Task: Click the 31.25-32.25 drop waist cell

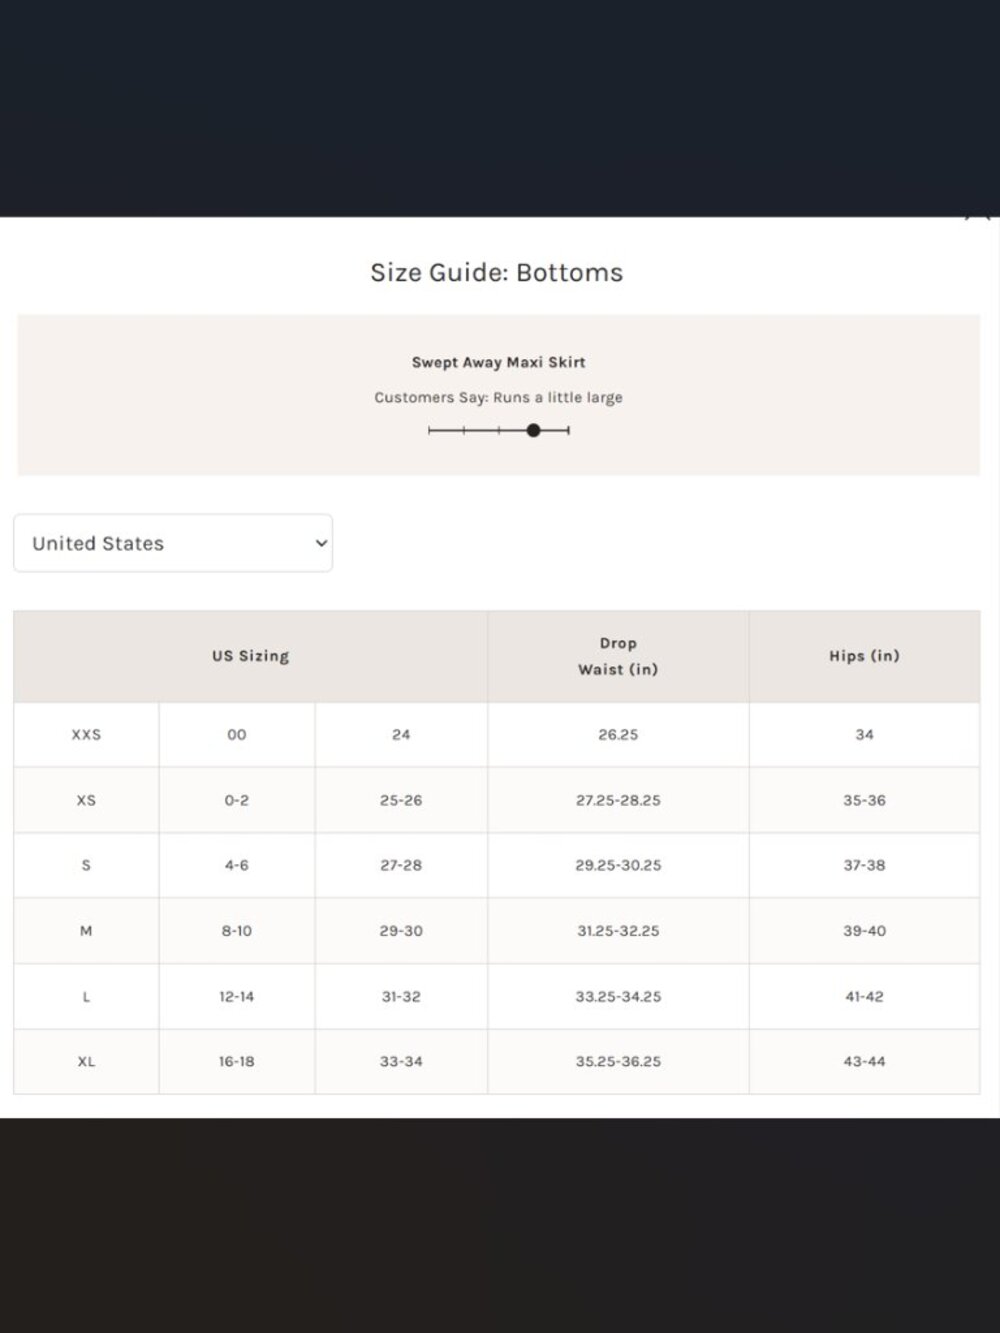Action: tap(618, 931)
